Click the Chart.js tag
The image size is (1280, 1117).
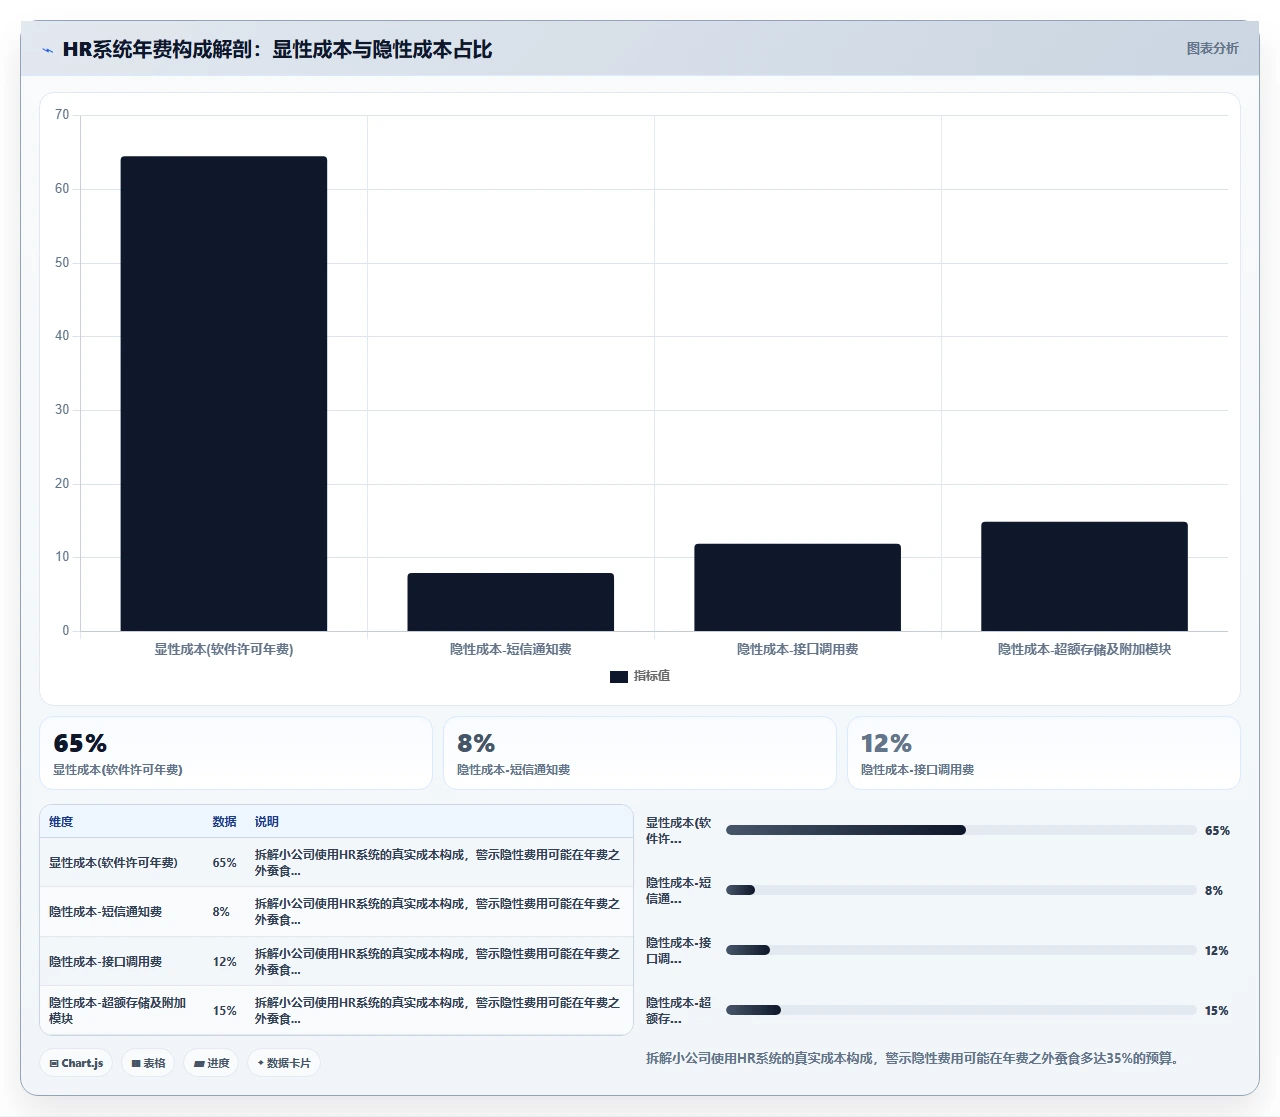pyautogui.click(x=76, y=1063)
